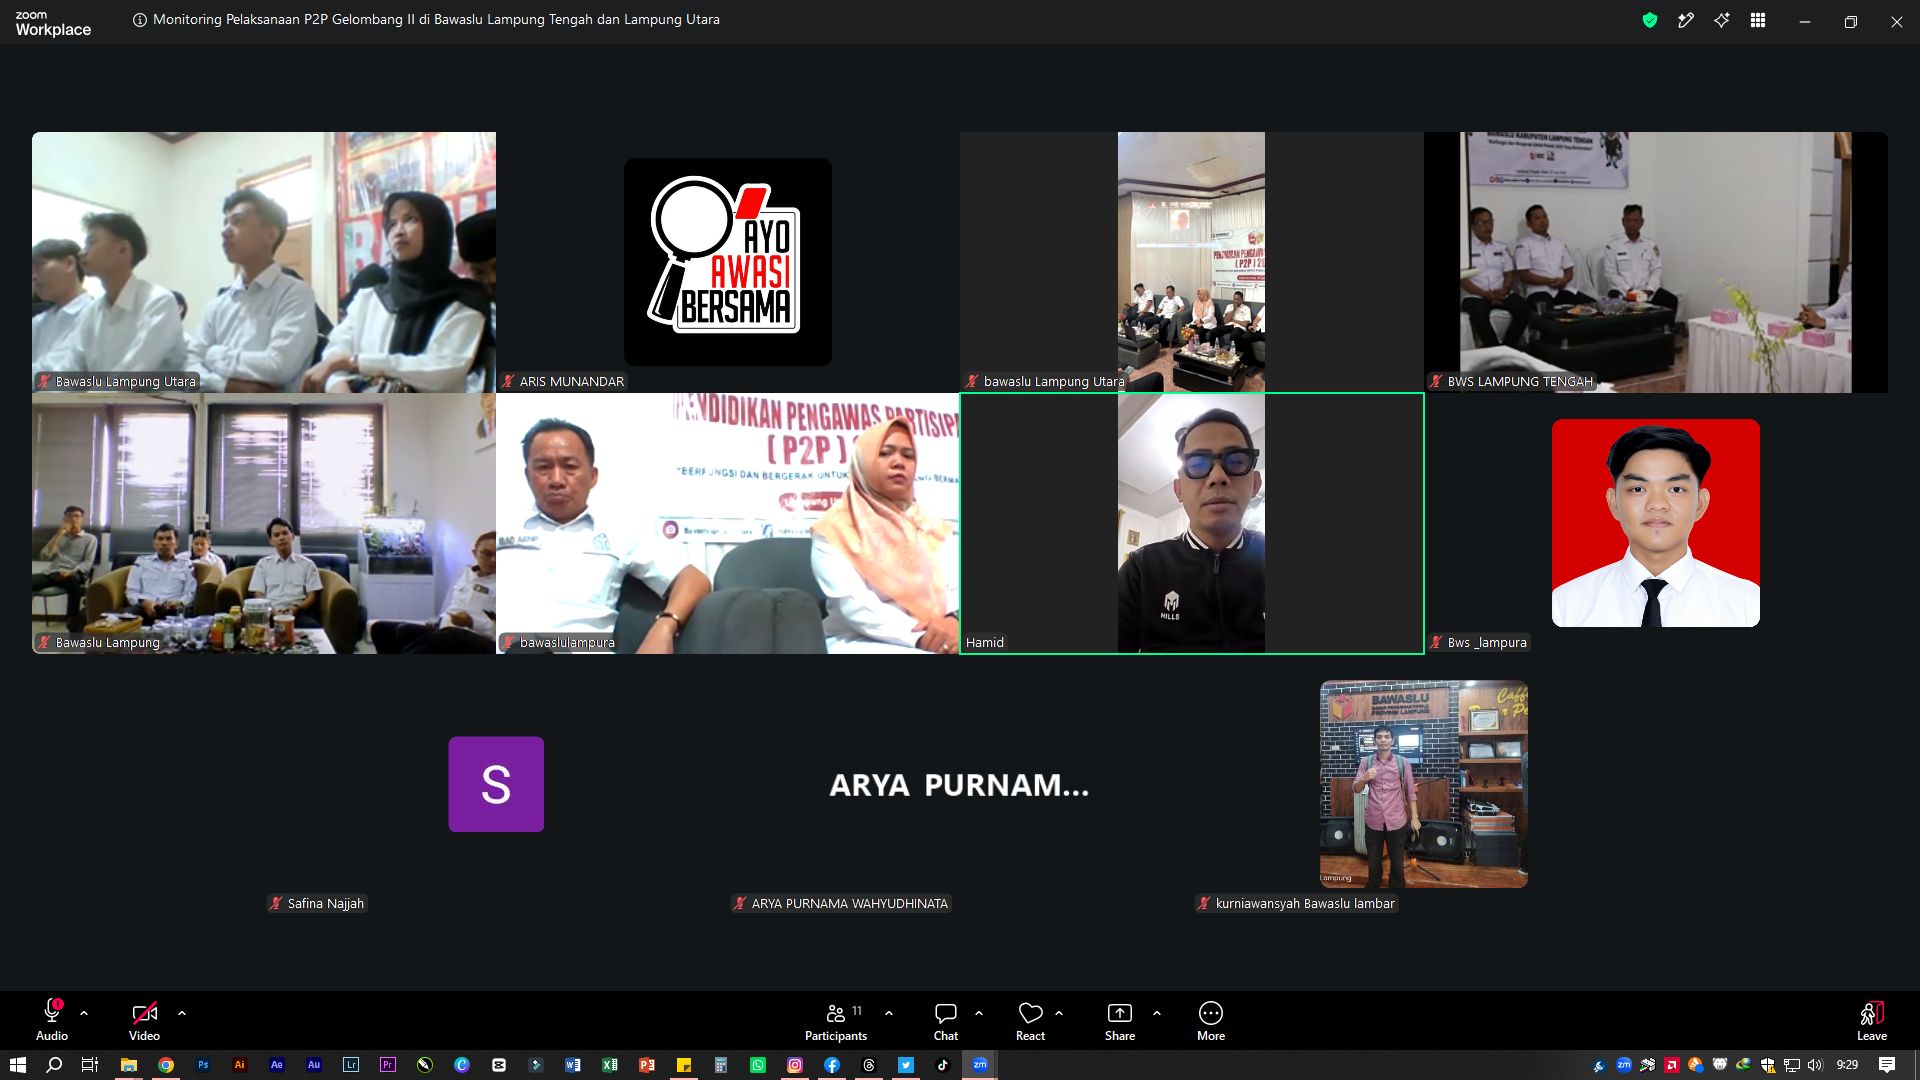Open the More options menu
Image resolution: width=1920 pixels, height=1080 pixels.
[x=1211, y=1021]
